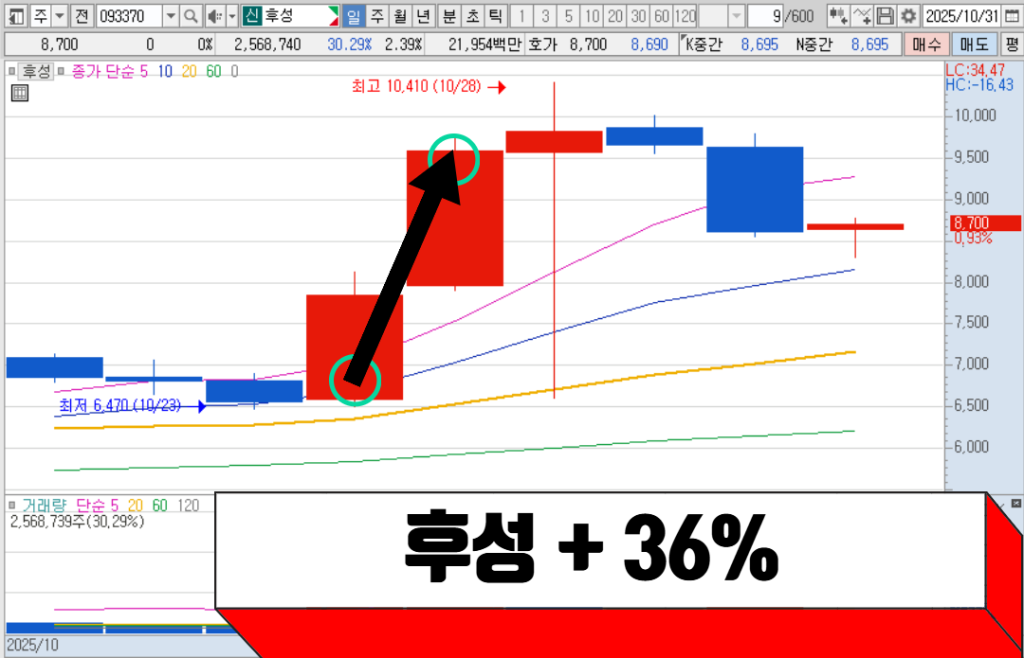This screenshot has height=658, width=1024.
Task: Select the 일 daily period toggle
Action: click(x=353, y=16)
